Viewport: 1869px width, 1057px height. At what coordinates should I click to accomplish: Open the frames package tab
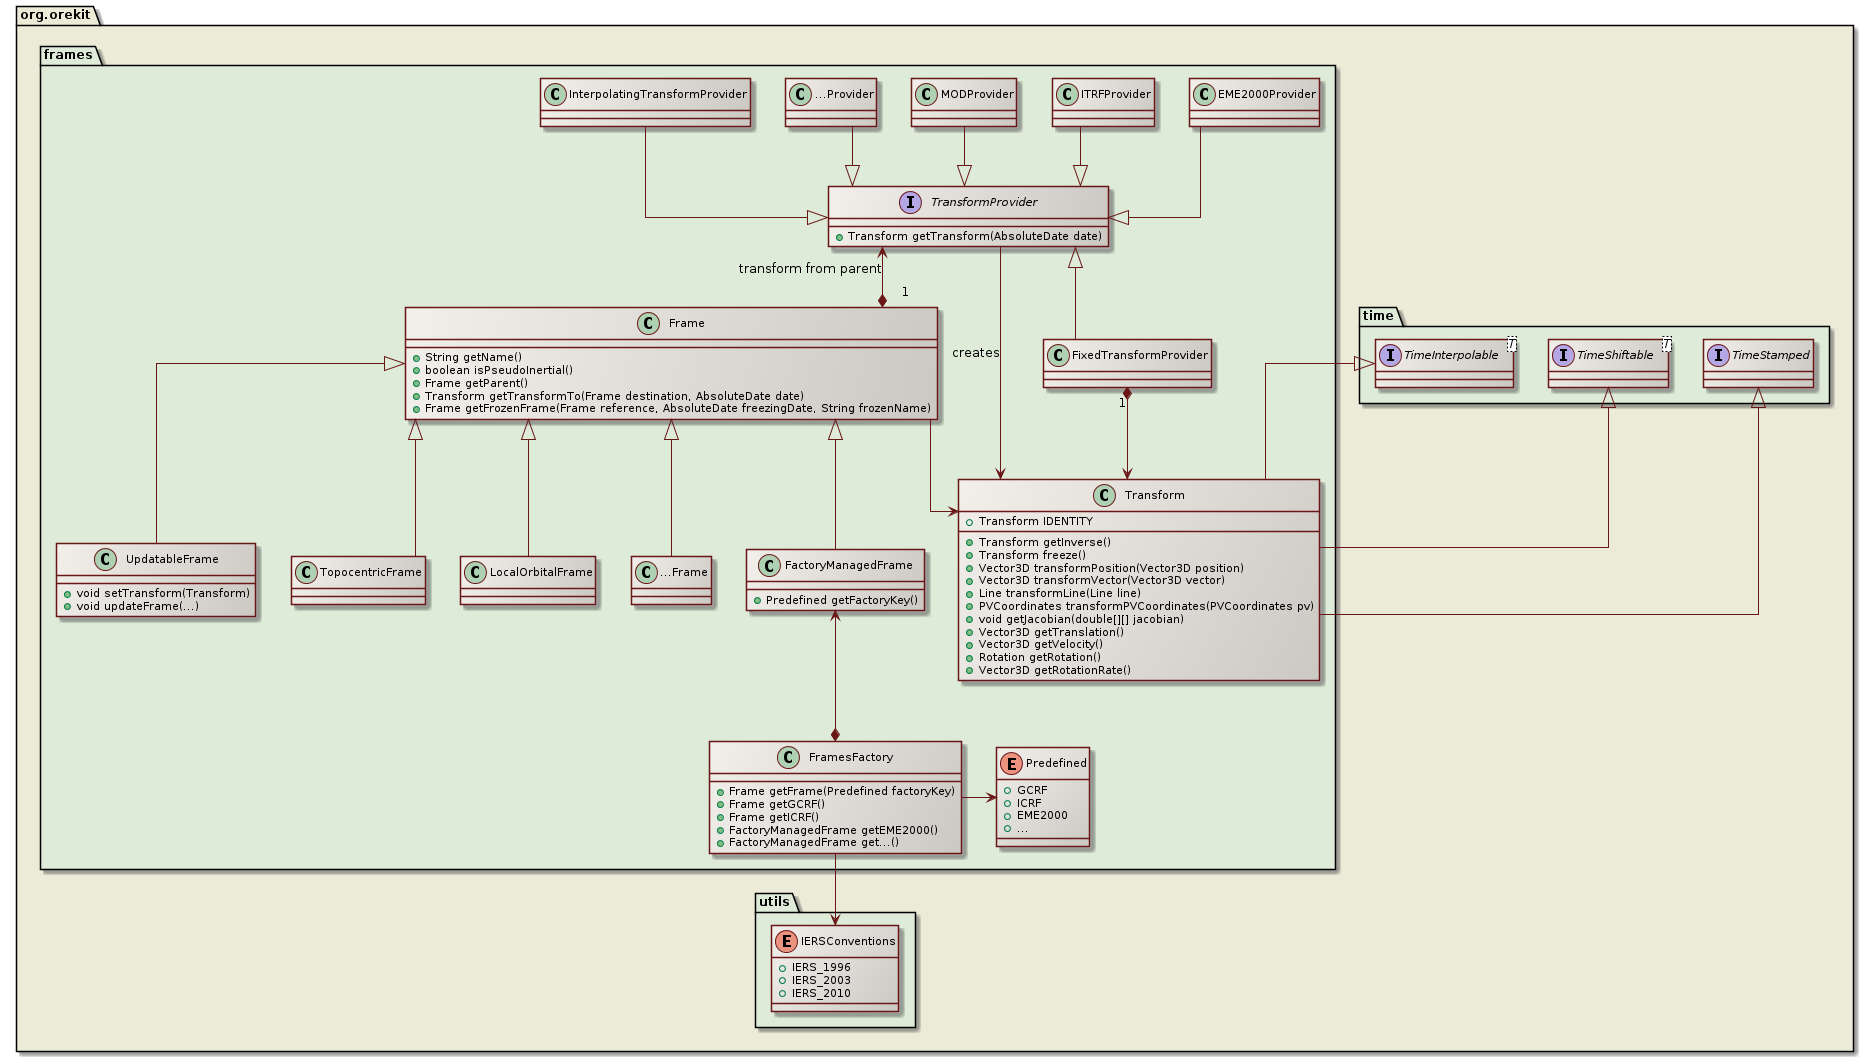coord(68,55)
